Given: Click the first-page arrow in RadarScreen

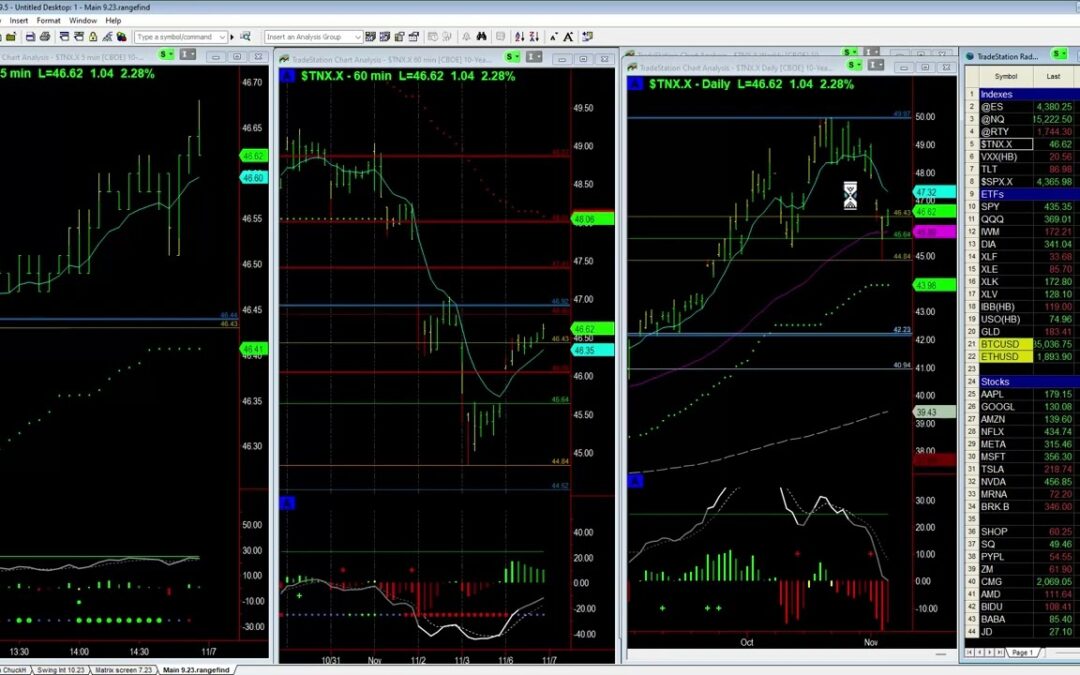Looking at the screenshot, I should click(x=970, y=652).
